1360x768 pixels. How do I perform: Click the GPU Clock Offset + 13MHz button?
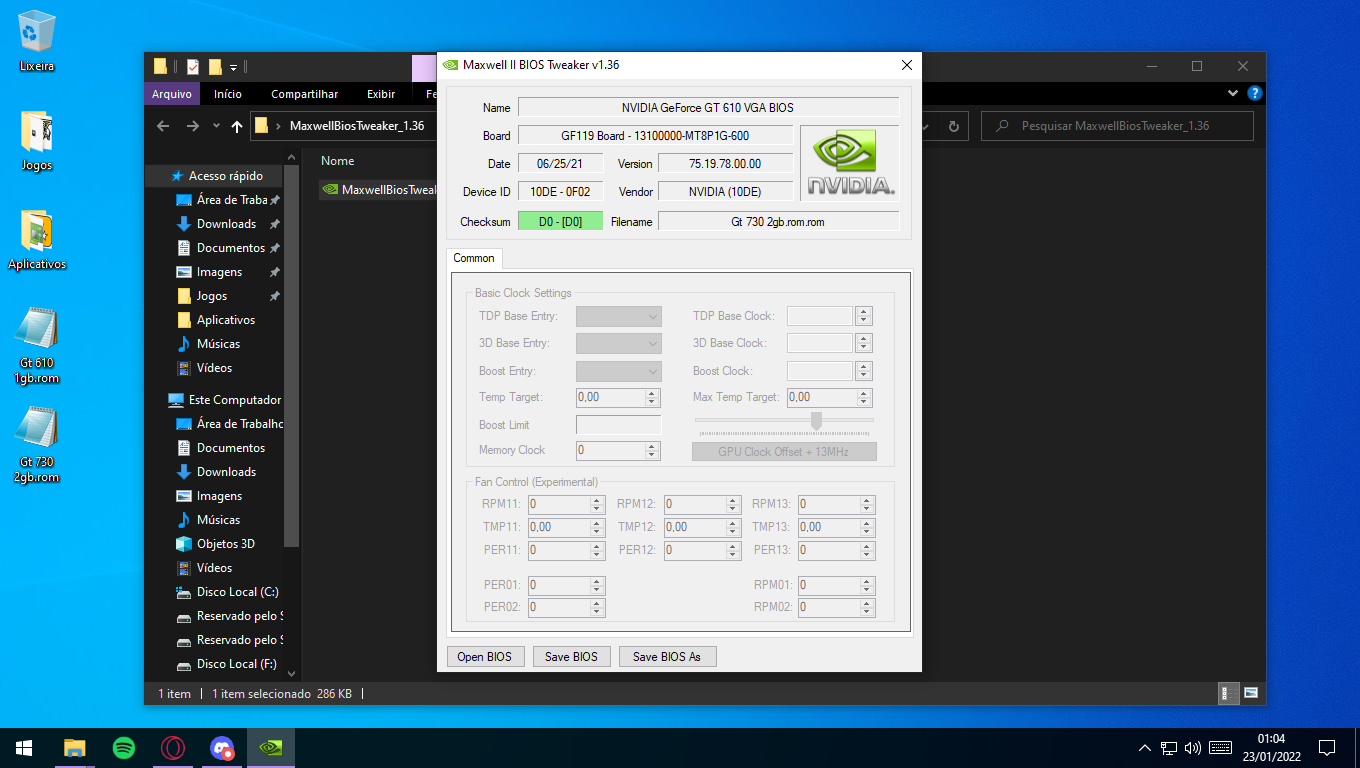(x=784, y=452)
